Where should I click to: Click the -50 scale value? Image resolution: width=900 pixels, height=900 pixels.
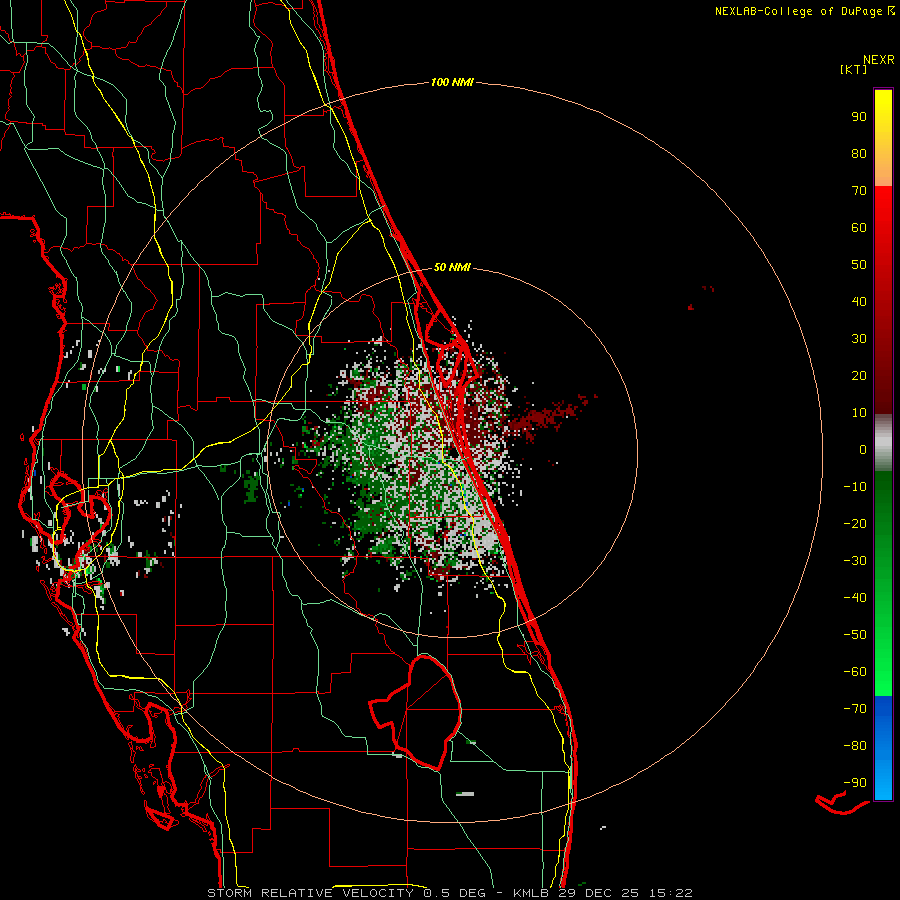point(855,635)
